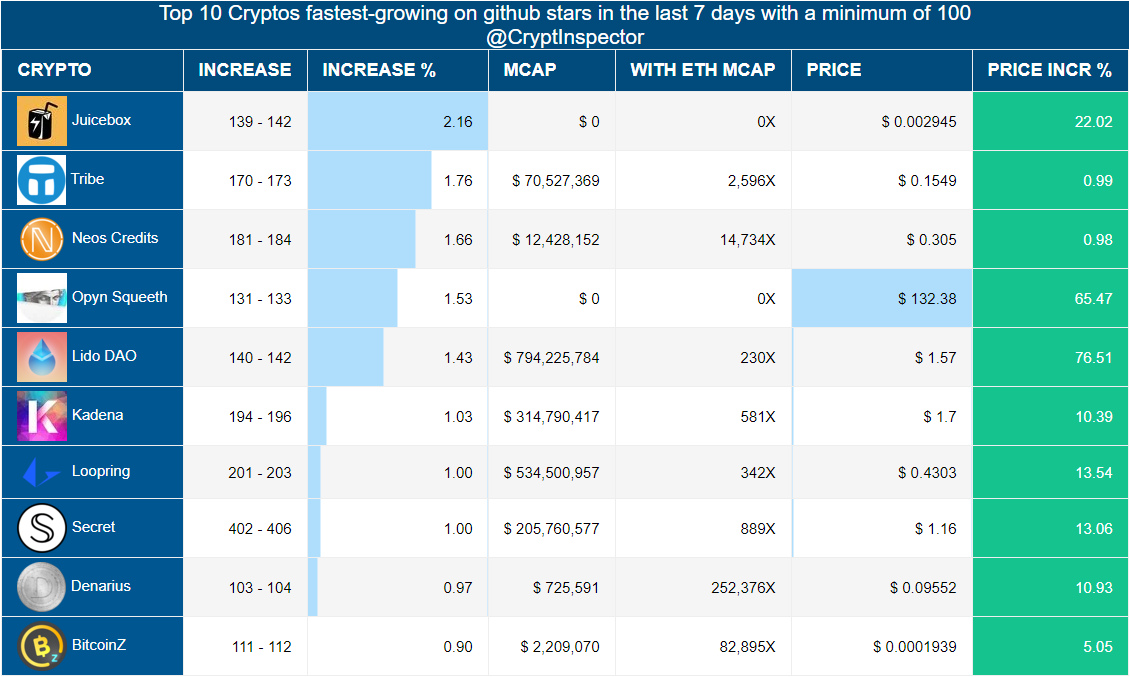Image resolution: width=1130 pixels, height=677 pixels.
Task: Click market cap $ 794,225,784
Action: click(551, 358)
